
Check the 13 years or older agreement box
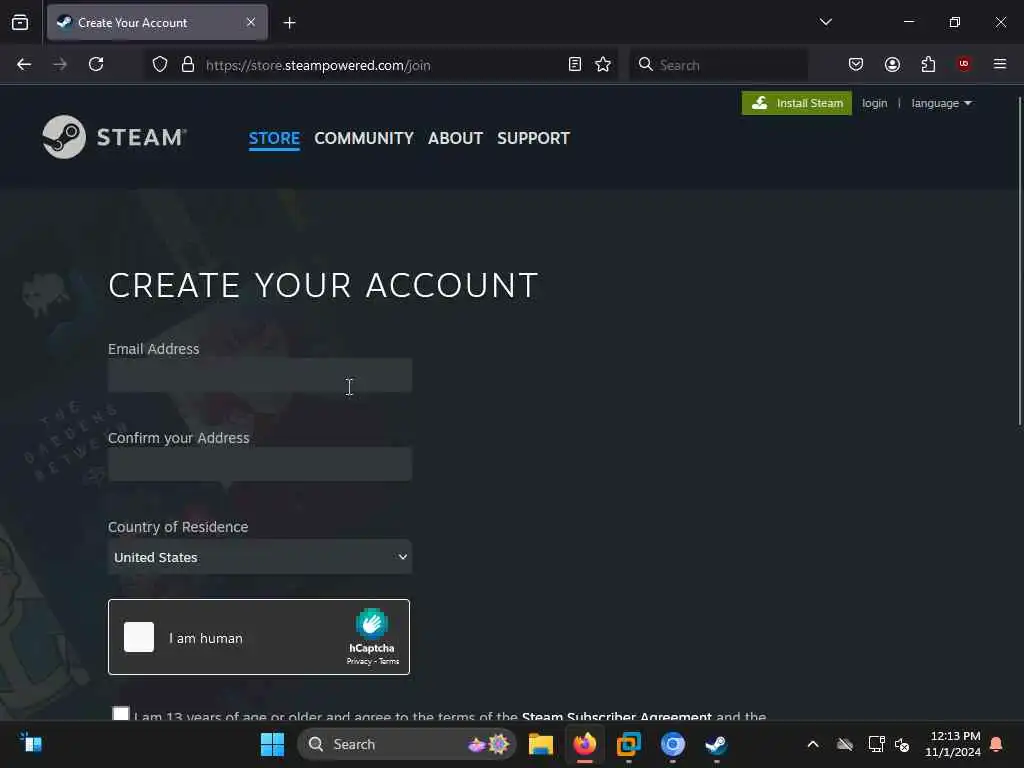tap(121, 713)
